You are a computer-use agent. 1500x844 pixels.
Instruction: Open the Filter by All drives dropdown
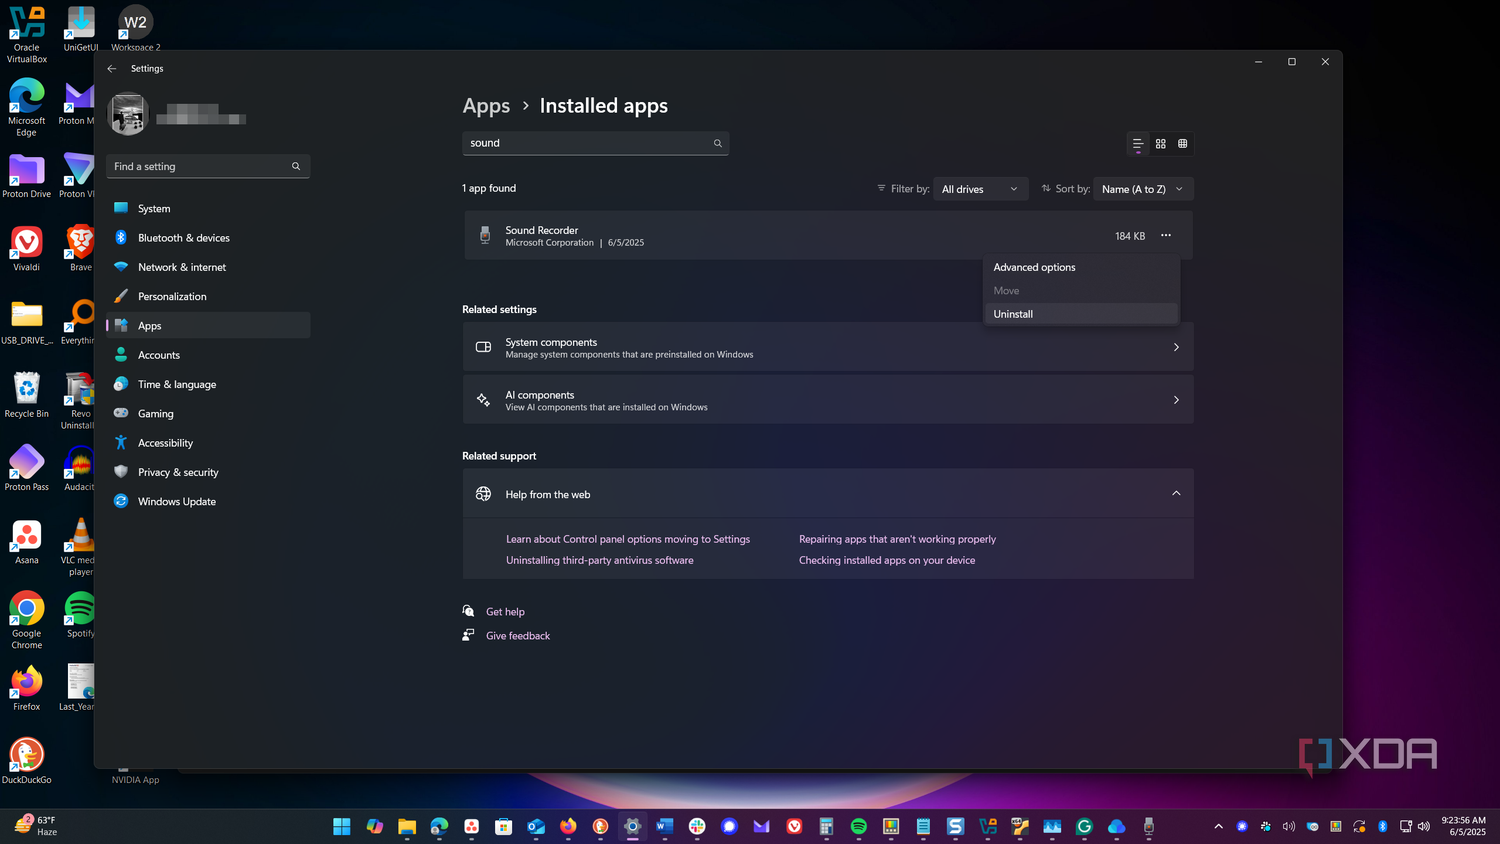[980, 189]
